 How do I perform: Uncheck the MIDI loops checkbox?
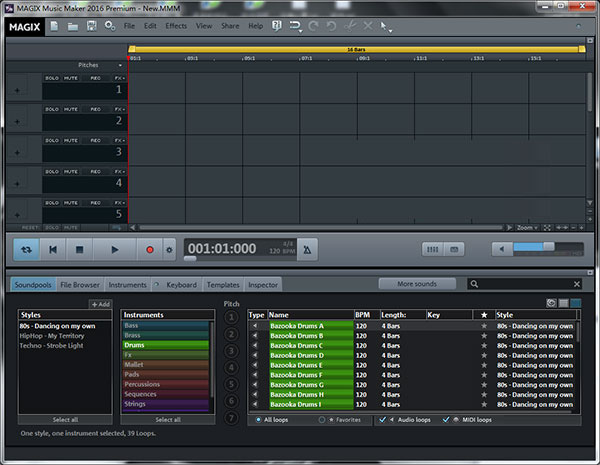446,420
